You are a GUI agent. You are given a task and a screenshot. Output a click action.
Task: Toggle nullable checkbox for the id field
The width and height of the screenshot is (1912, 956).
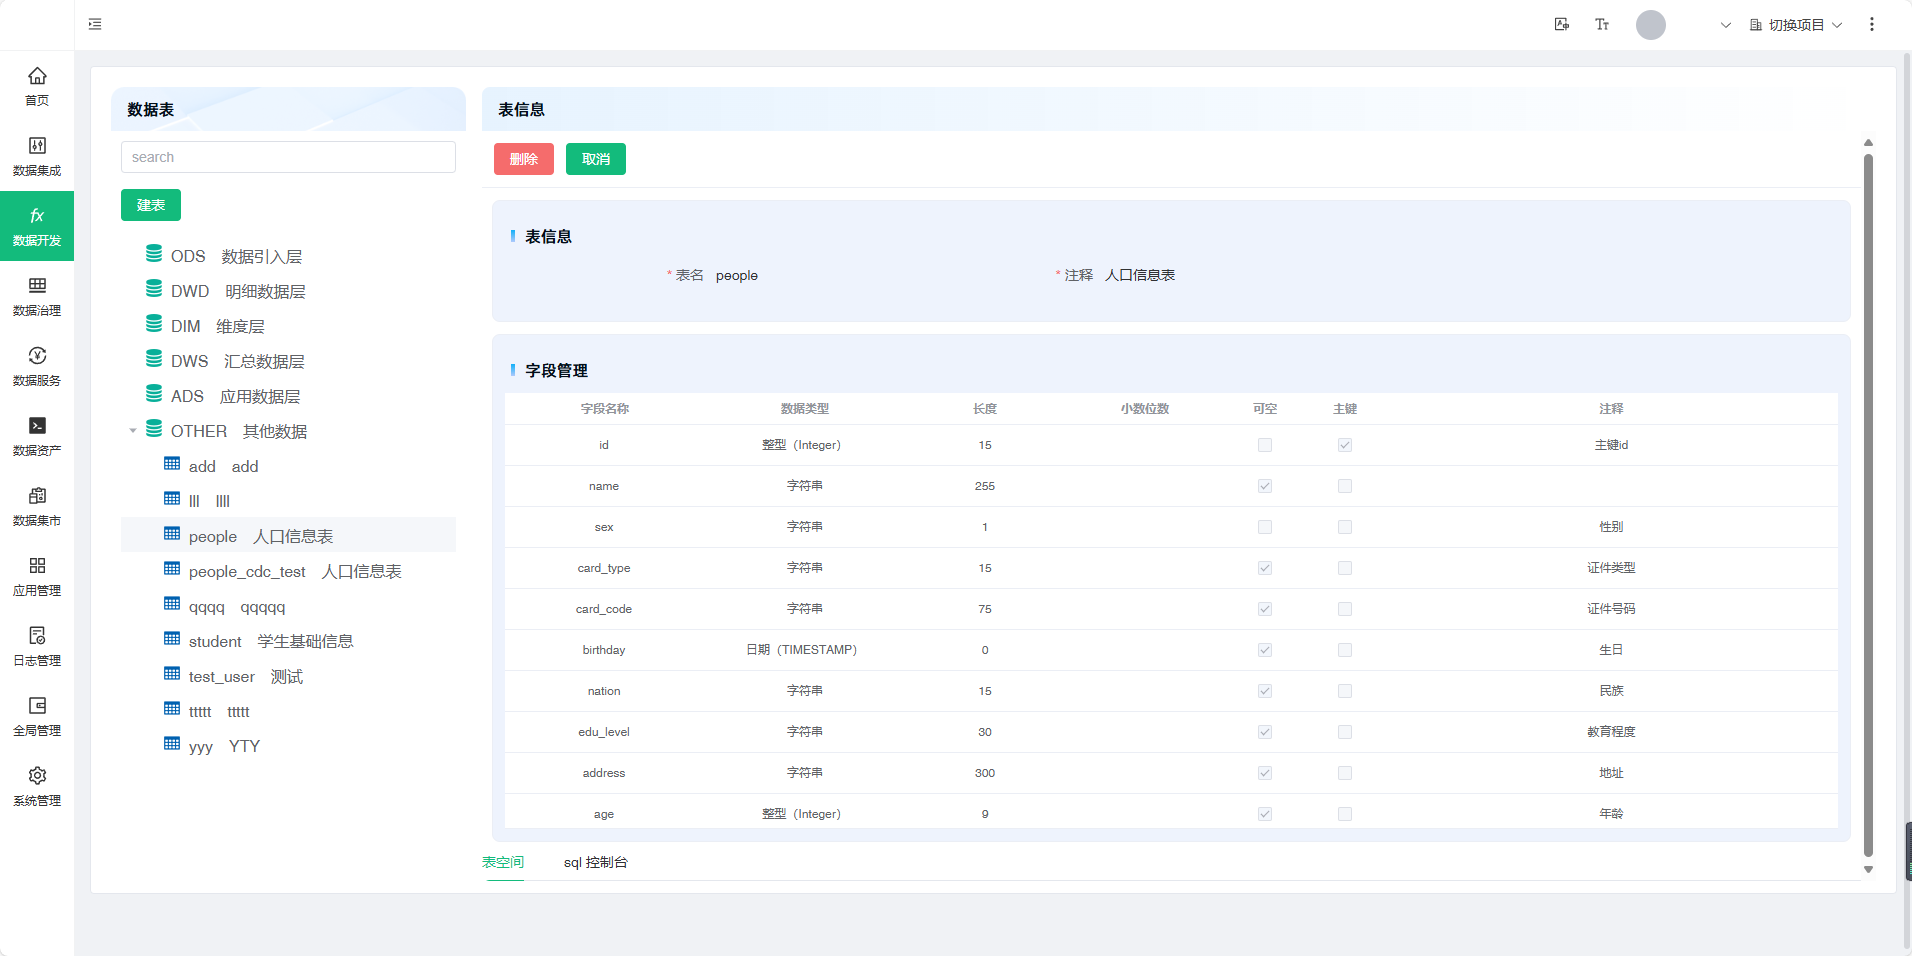coord(1265,445)
